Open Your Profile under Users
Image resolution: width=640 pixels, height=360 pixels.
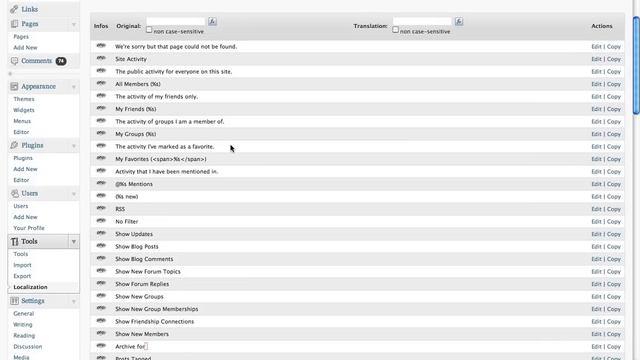pos(29,228)
